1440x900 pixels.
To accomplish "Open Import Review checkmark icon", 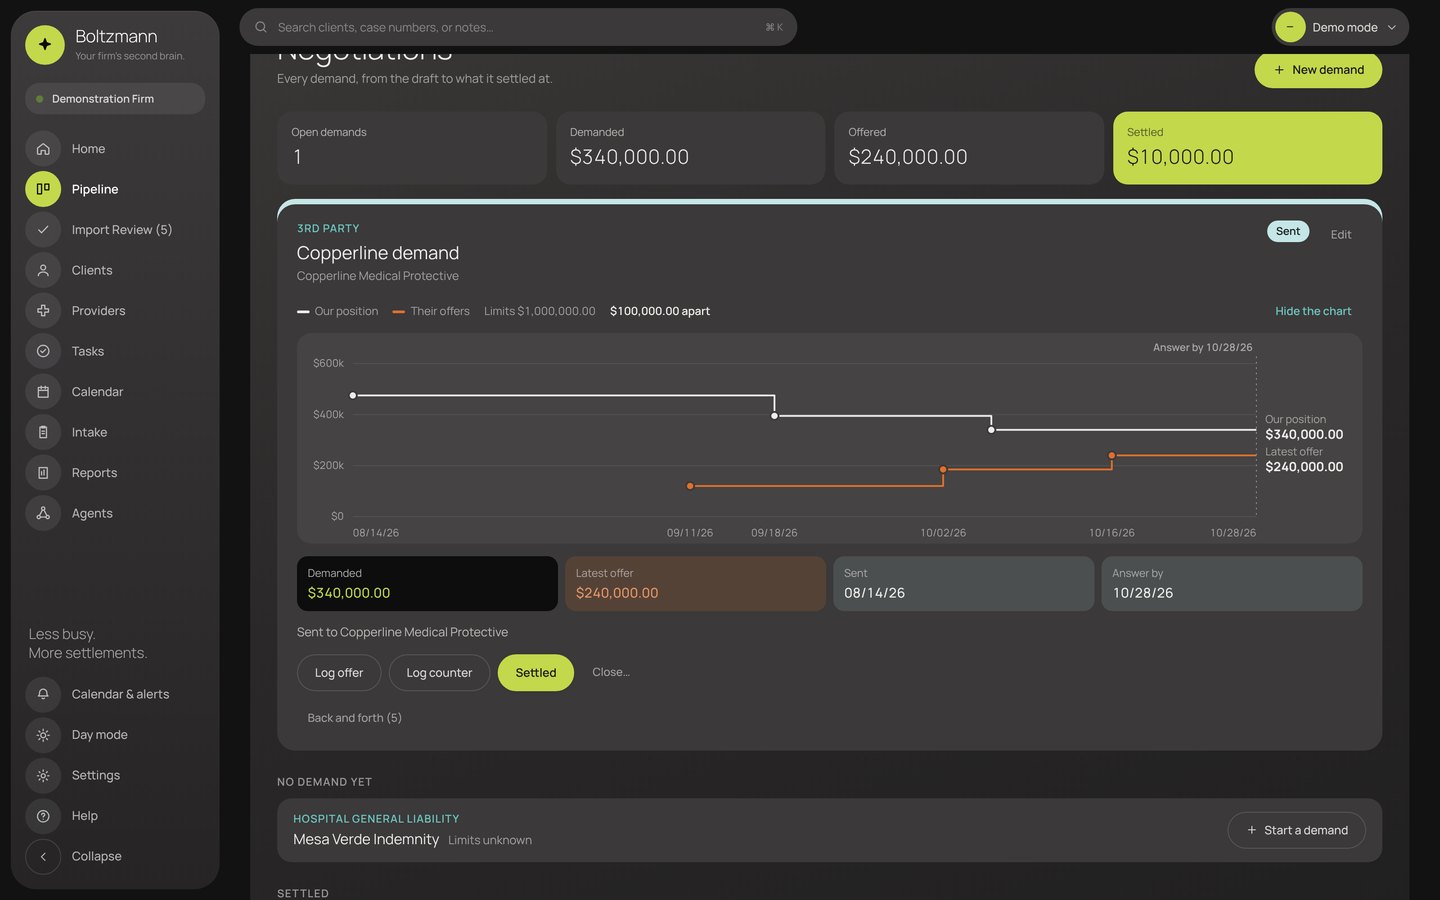I will (43, 230).
